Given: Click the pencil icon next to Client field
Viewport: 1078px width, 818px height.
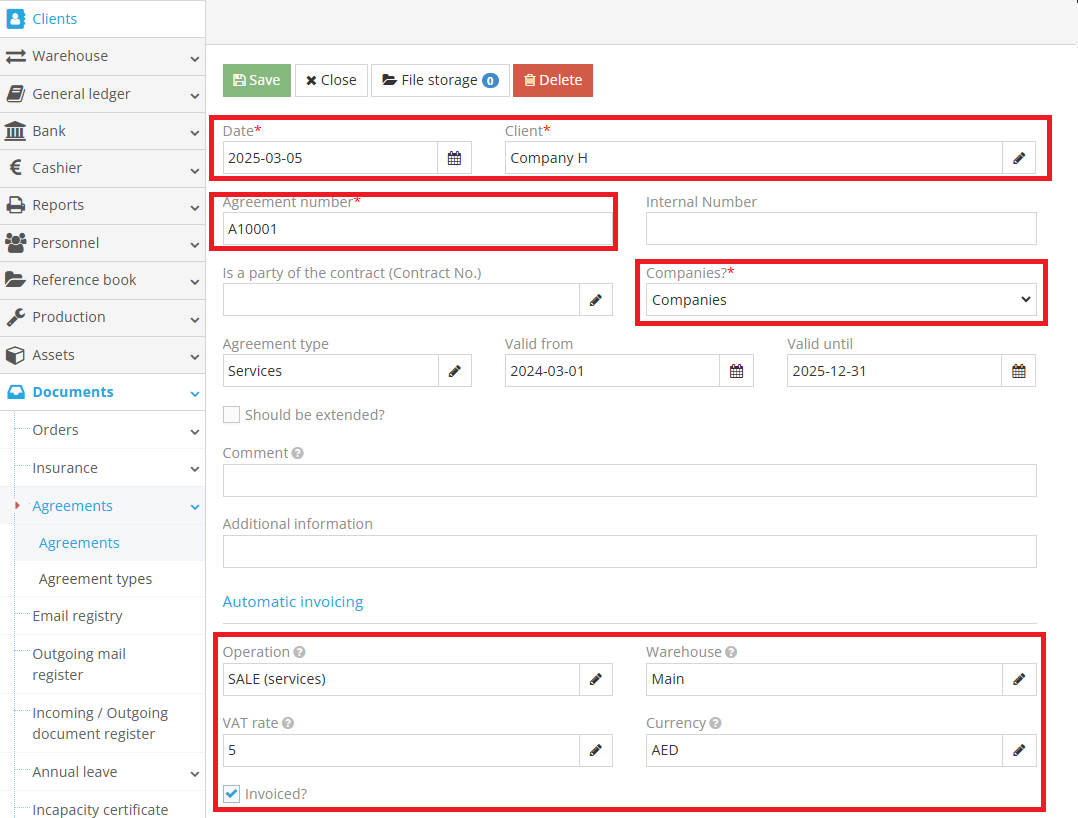Looking at the screenshot, I should pyautogui.click(x=1018, y=158).
